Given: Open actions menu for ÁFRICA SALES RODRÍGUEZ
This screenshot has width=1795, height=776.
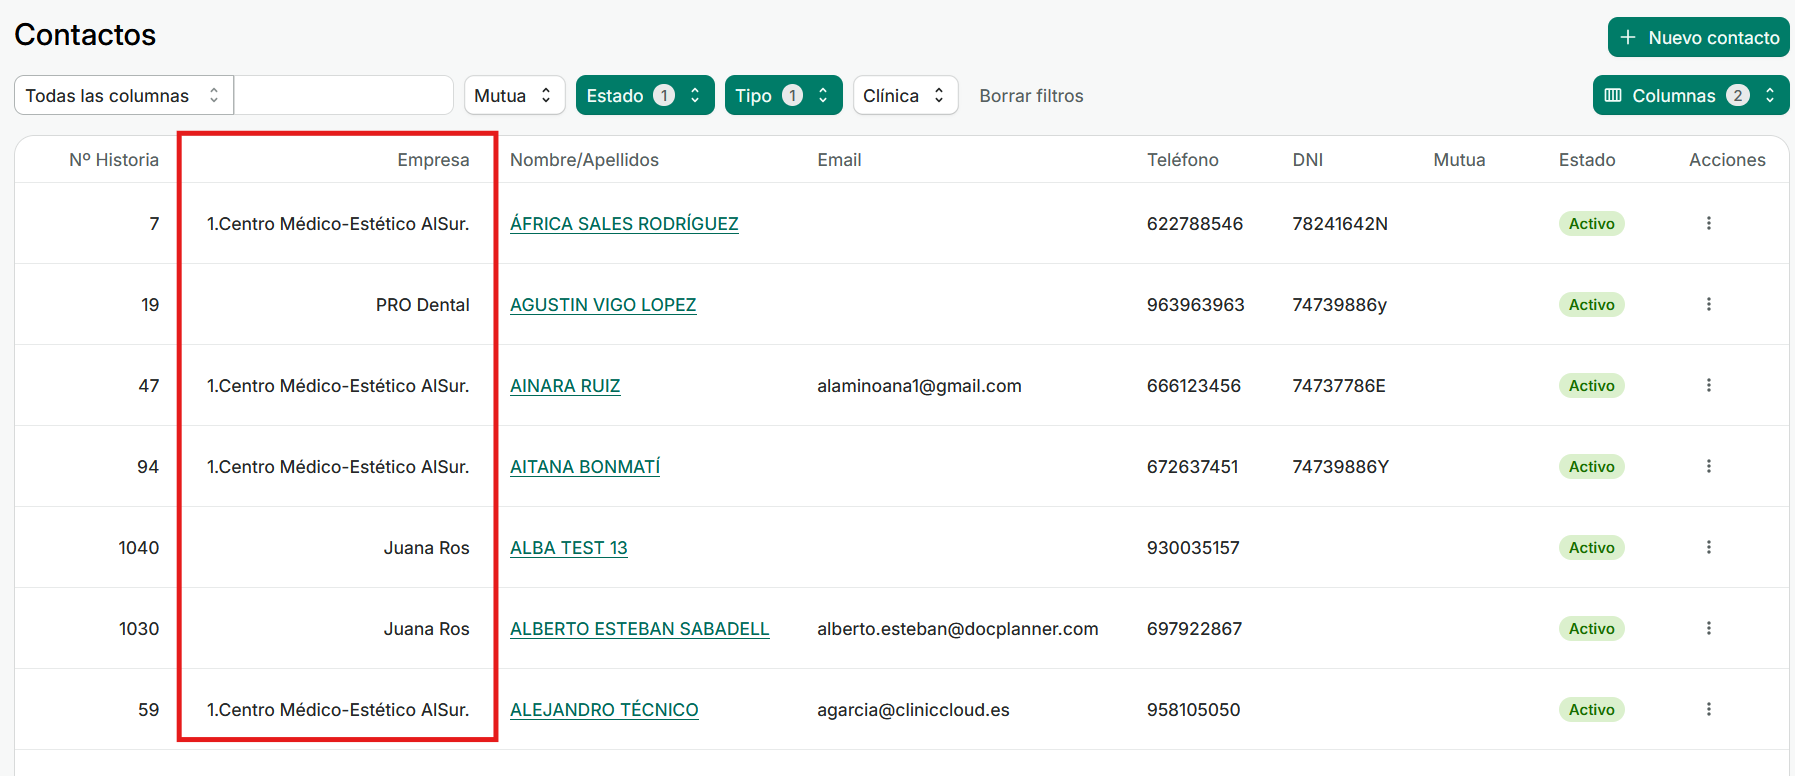Looking at the screenshot, I should click(1708, 223).
